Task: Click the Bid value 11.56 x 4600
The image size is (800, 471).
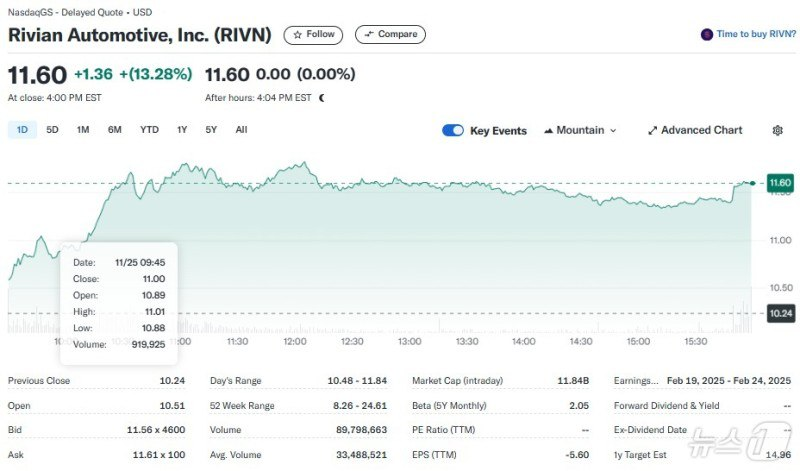Action: tap(156, 430)
